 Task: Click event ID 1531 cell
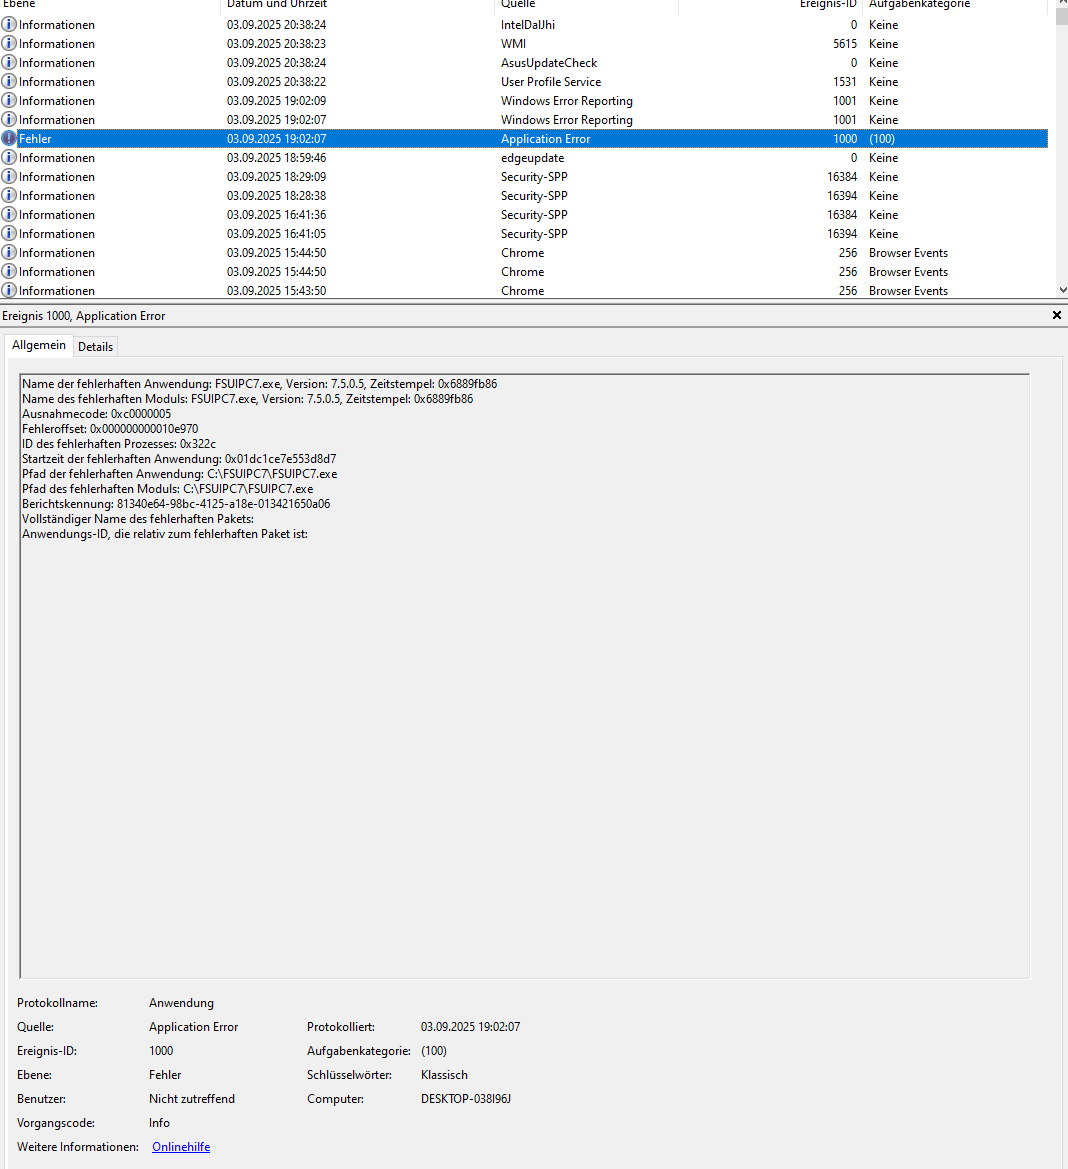coord(845,81)
